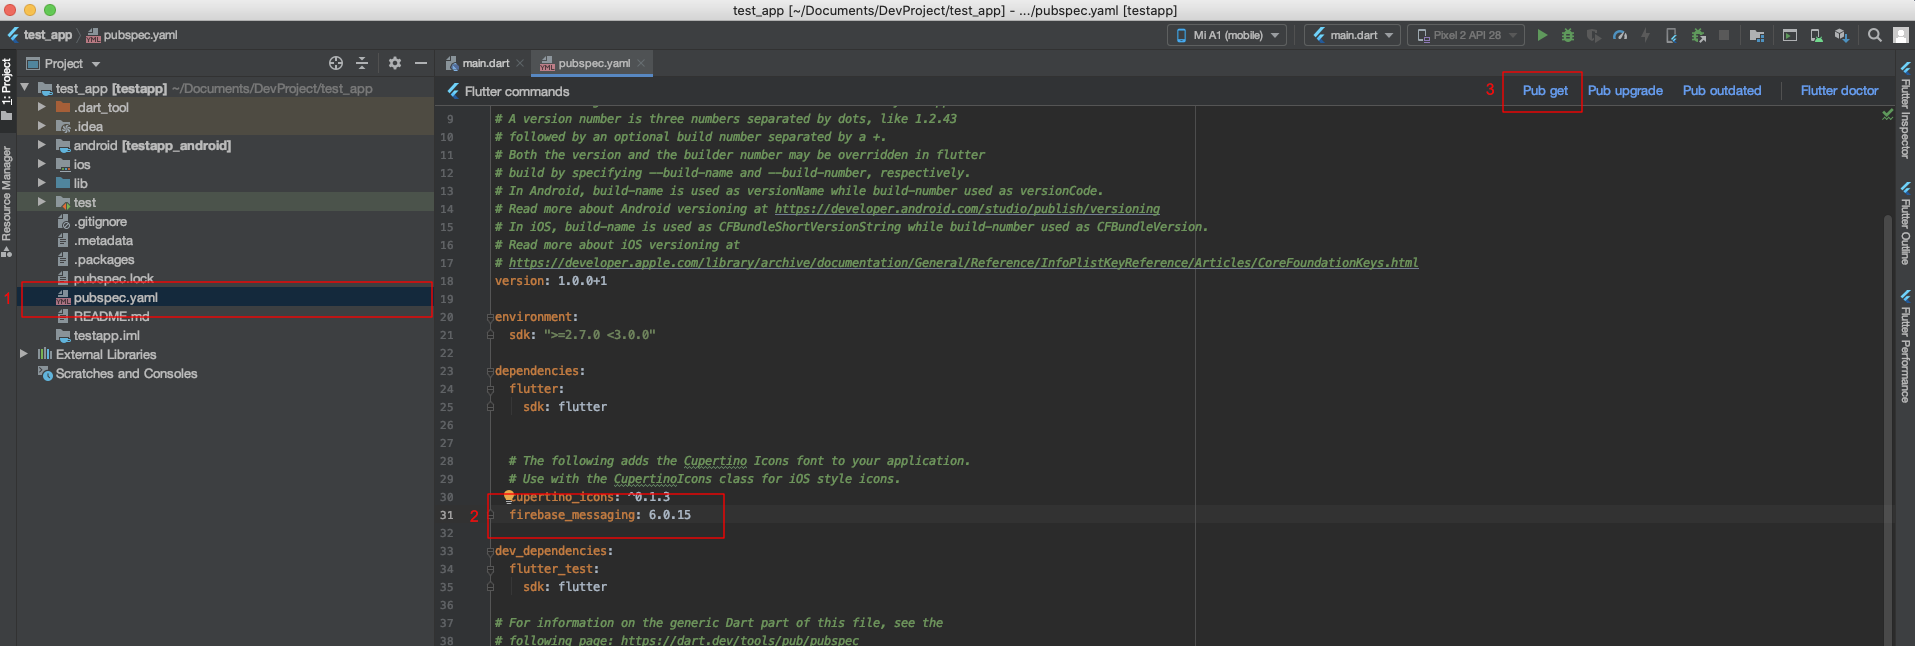
Task: Click pubspec.yaml breadcrumb in navigation bar
Action: point(132,35)
